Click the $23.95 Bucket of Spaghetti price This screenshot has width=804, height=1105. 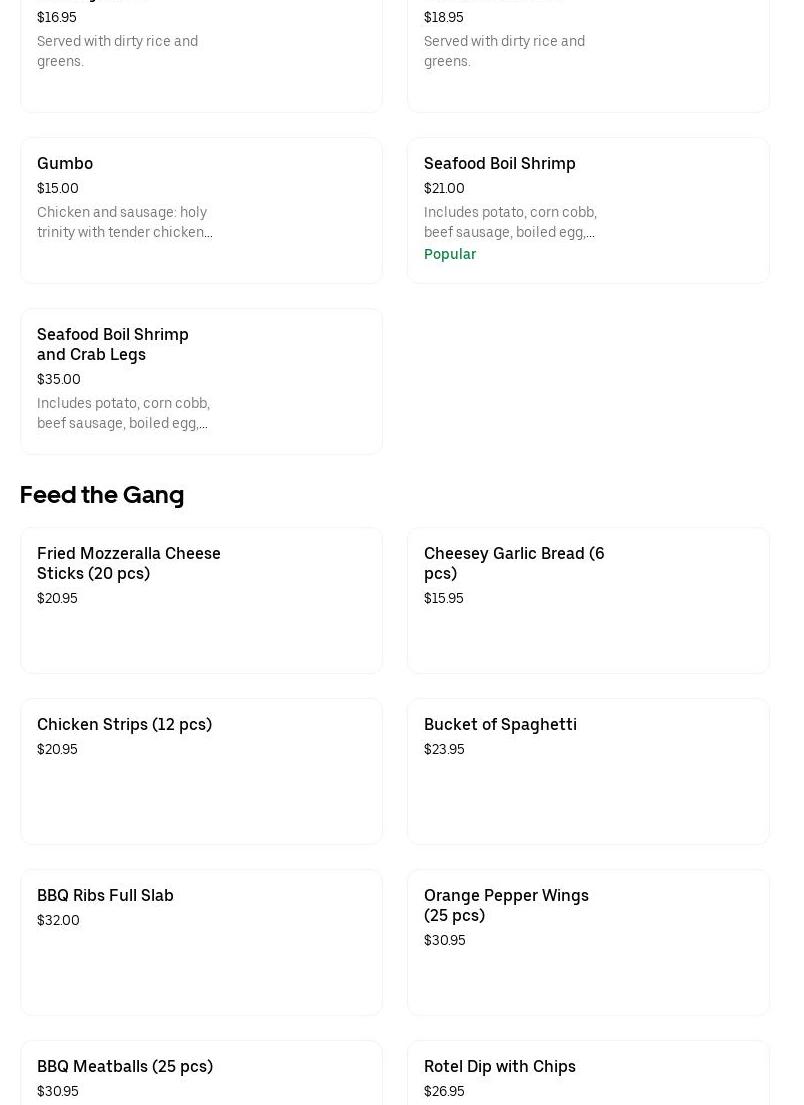coord(444,749)
